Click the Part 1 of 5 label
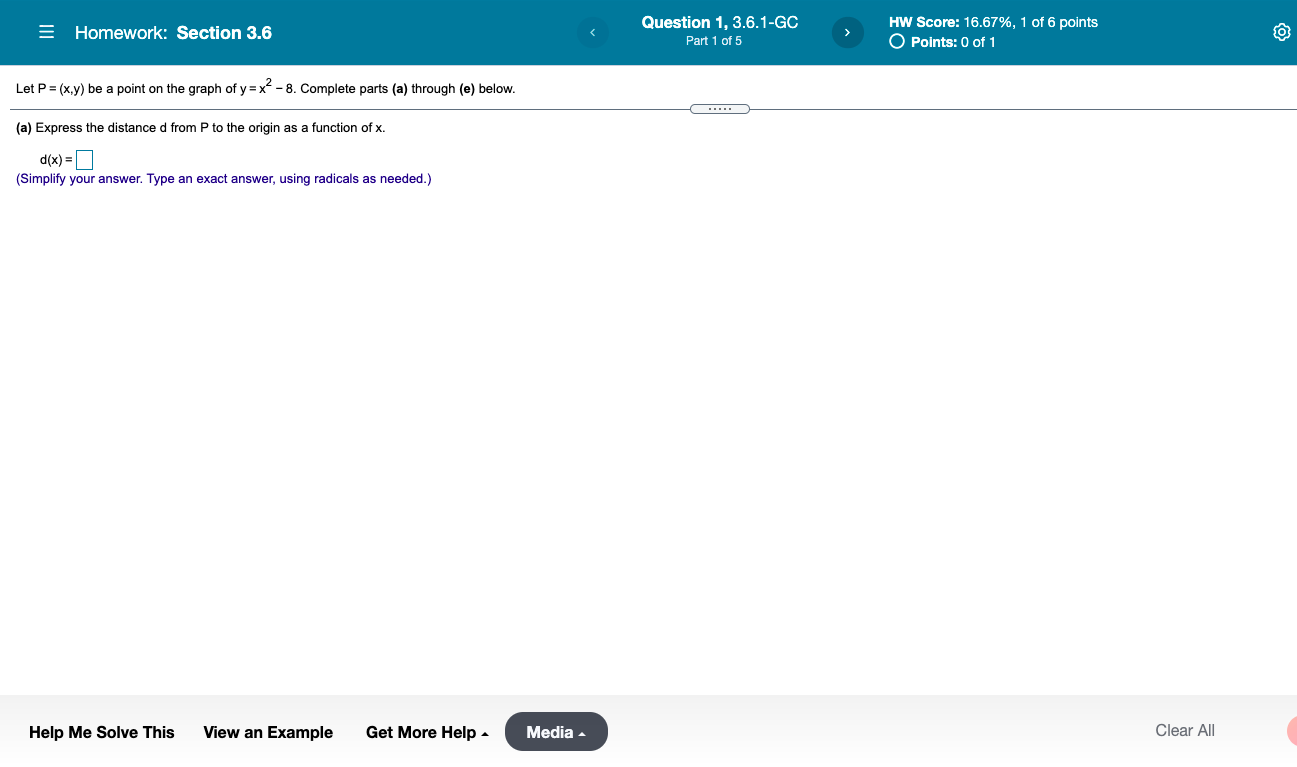This screenshot has height=767, width=1297. [714, 41]
